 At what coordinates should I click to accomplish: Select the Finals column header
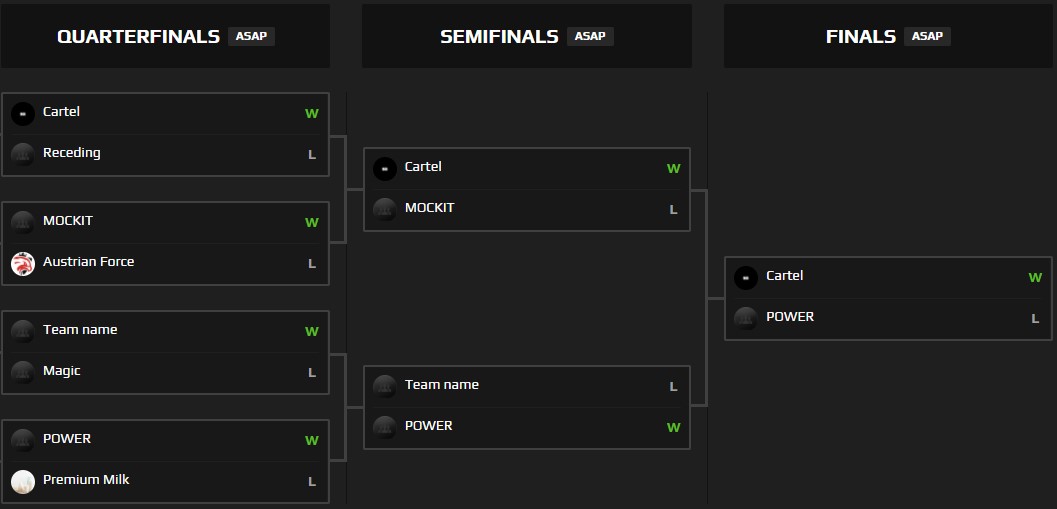coord(860,37)
